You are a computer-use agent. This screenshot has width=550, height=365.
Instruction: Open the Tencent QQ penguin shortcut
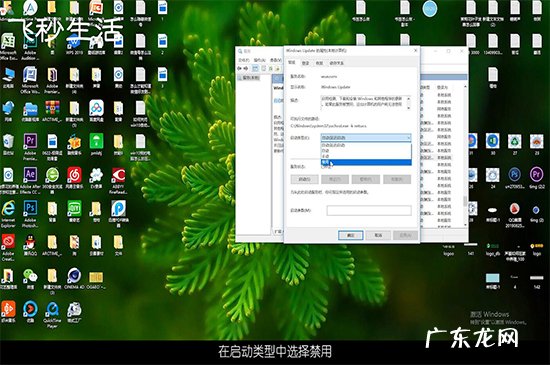(30, 243)
